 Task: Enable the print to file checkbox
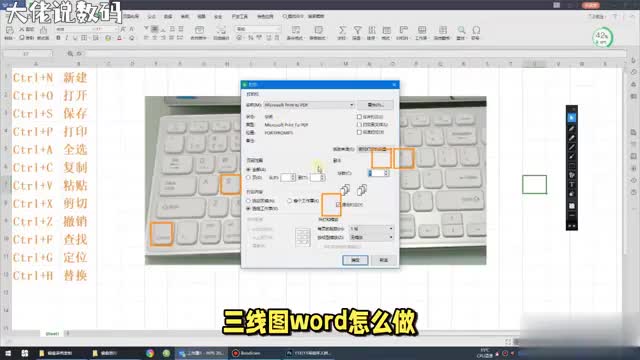(x=359, y=124)
